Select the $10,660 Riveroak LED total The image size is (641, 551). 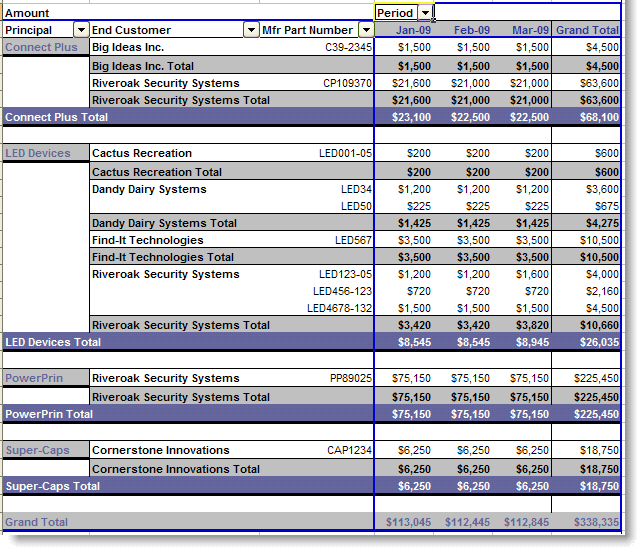tap(599, 325)
